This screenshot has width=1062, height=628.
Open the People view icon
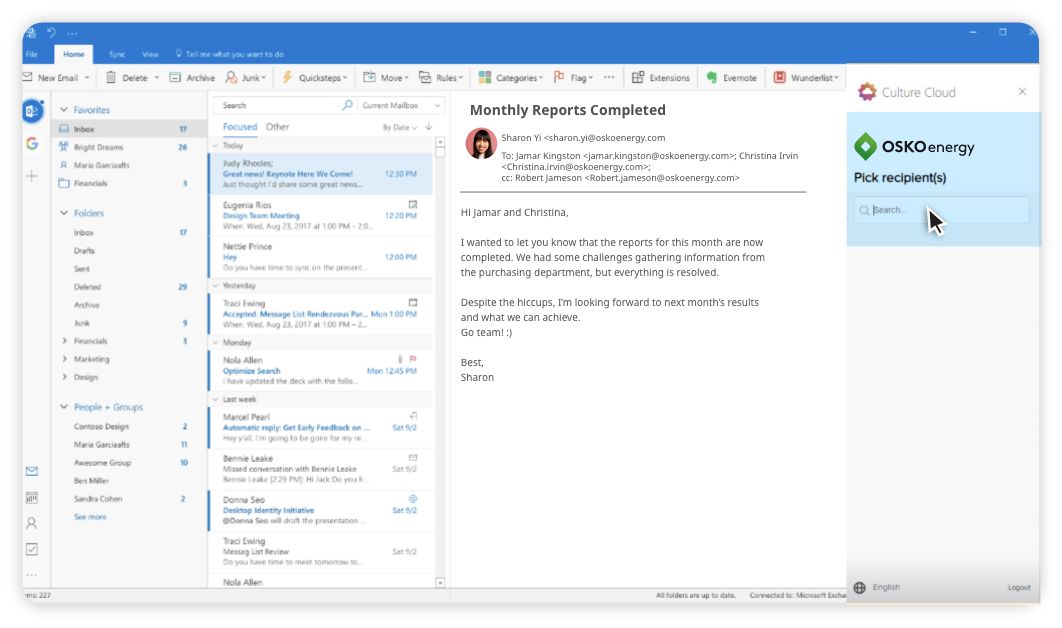click(x=32, y=524)
